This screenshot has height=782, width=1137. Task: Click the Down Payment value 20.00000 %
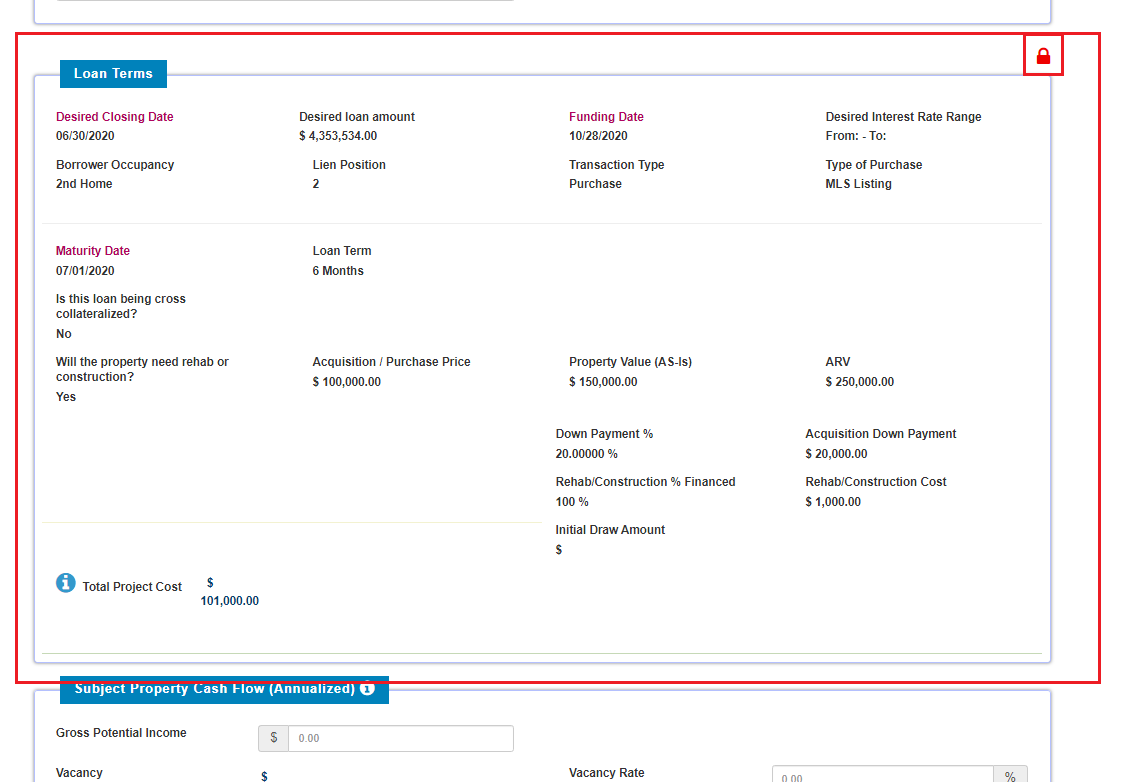(586, 454)
